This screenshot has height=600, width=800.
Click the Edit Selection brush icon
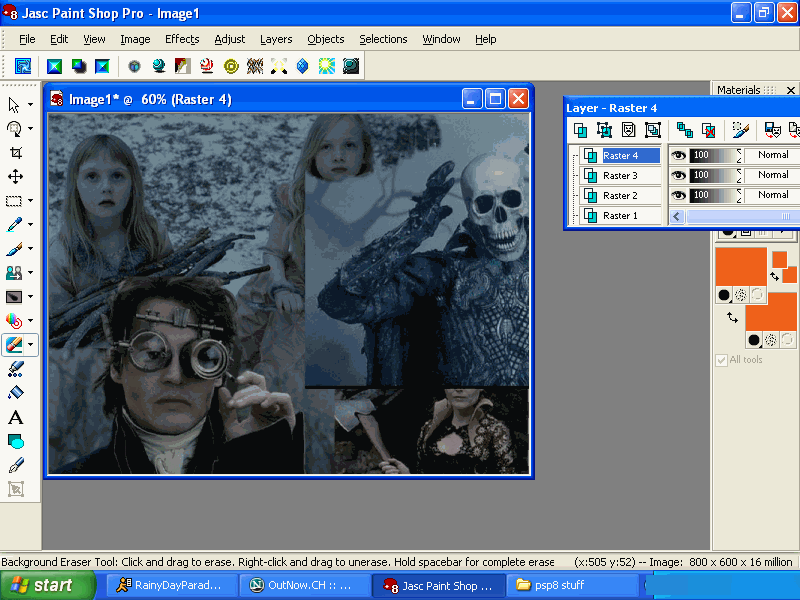[x=740, y=130]
